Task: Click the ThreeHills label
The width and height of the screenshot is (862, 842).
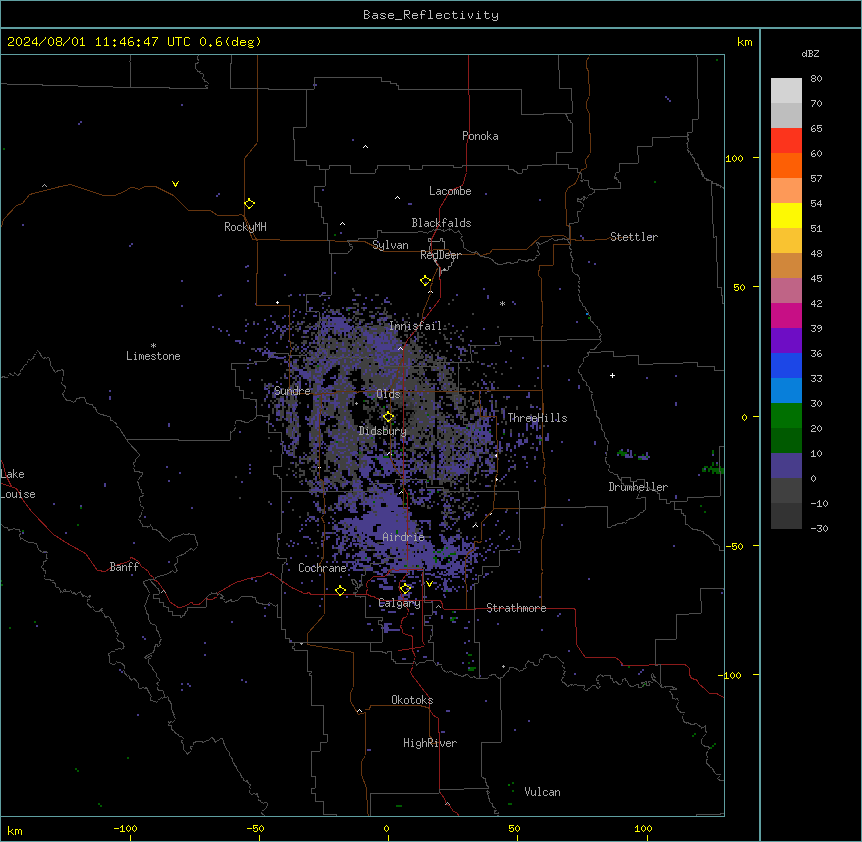Action: (x=537, y=418)
